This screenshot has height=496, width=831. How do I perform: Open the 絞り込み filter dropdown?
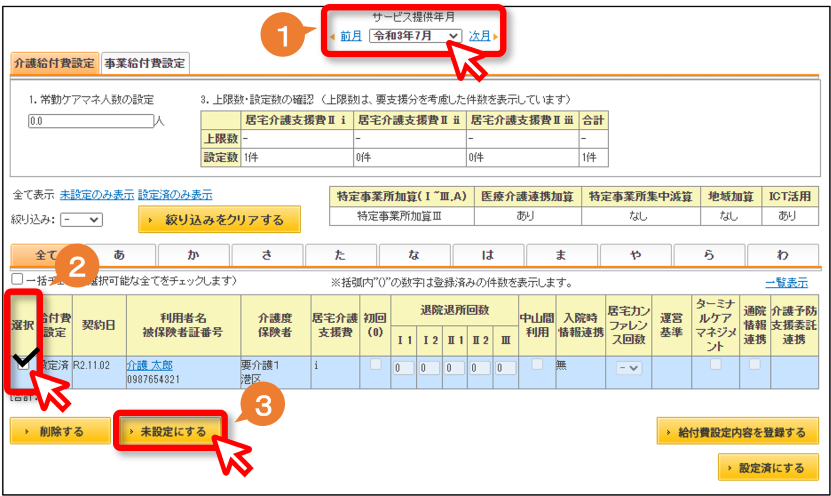[81, 219]
